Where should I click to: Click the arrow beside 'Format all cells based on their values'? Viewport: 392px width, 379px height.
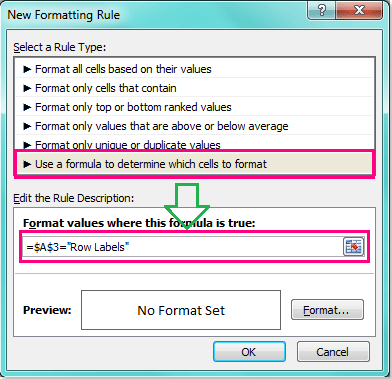point(27,69)
